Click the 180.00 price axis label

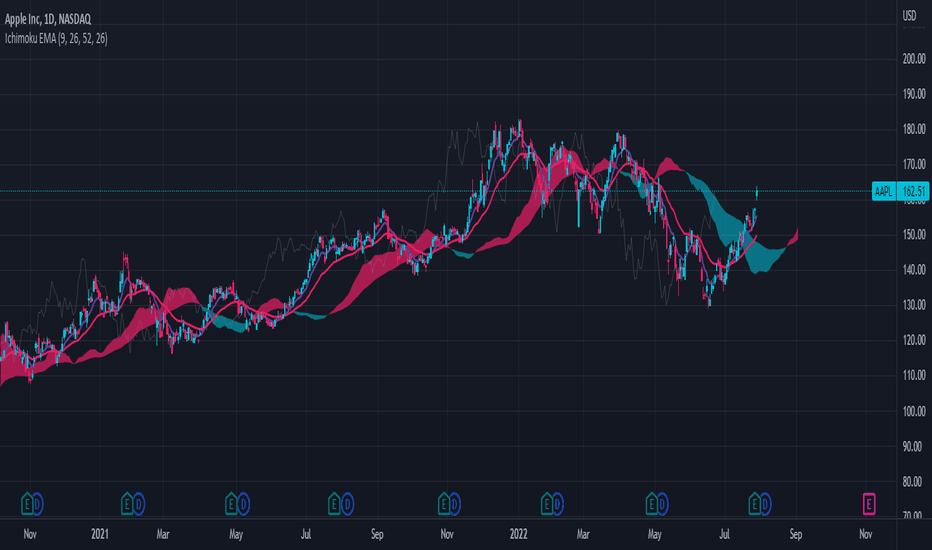click(914, 129)
